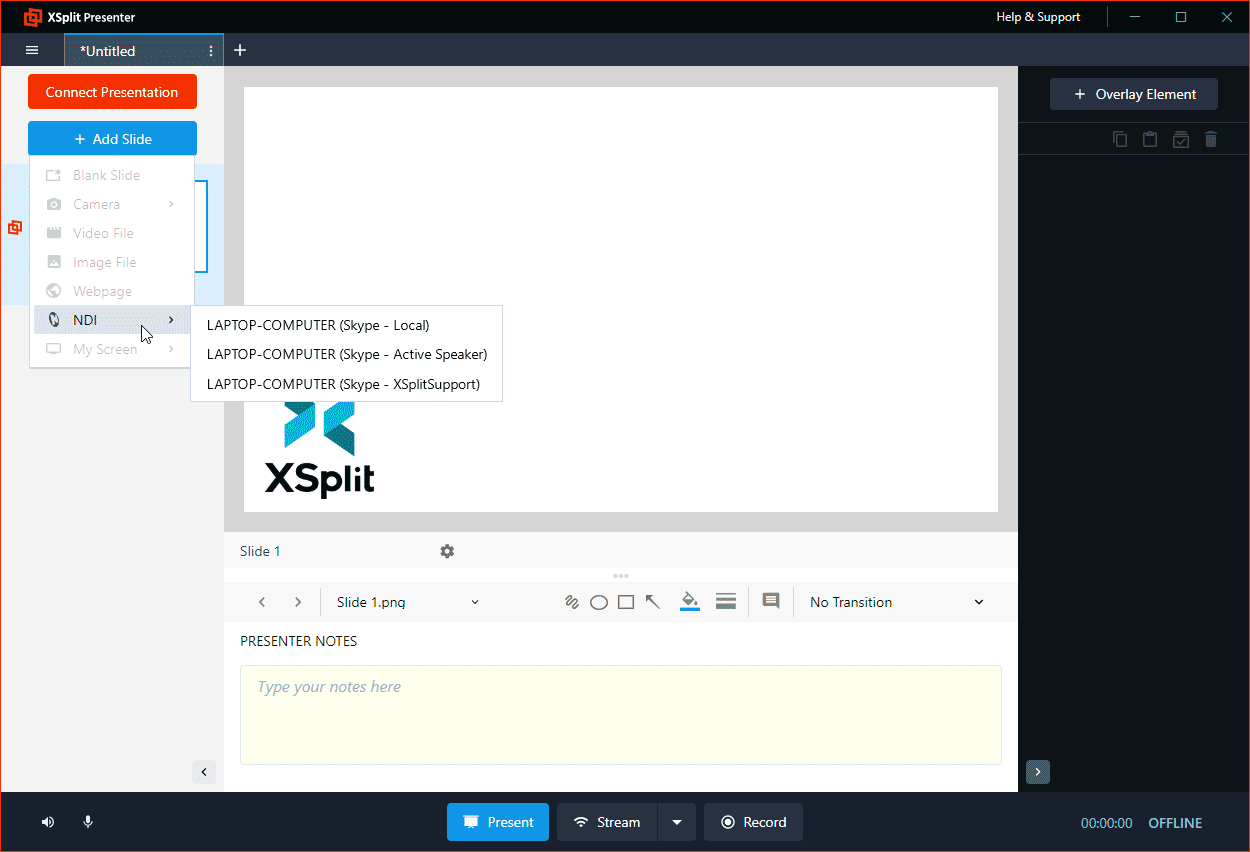This screenshot has height=852, width=1250.
Task: Go to the next slide
Action: (x=298, y=602)
